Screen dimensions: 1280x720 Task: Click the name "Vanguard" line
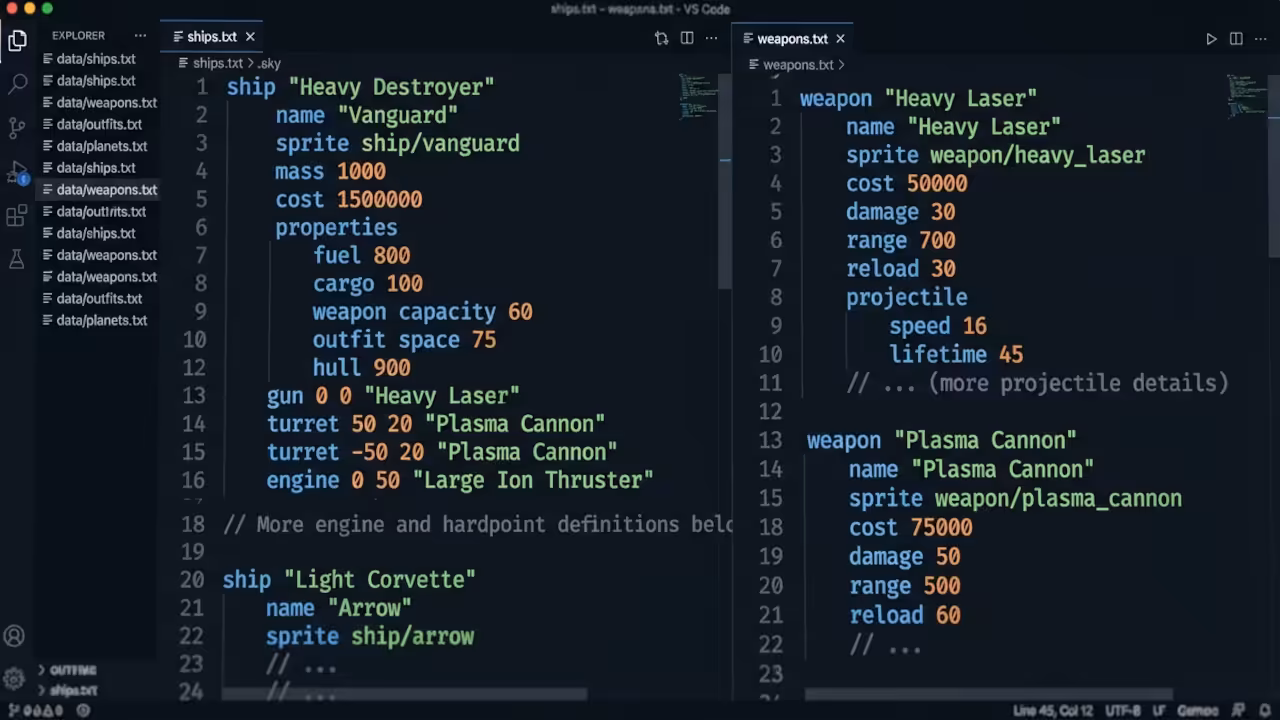366,115
